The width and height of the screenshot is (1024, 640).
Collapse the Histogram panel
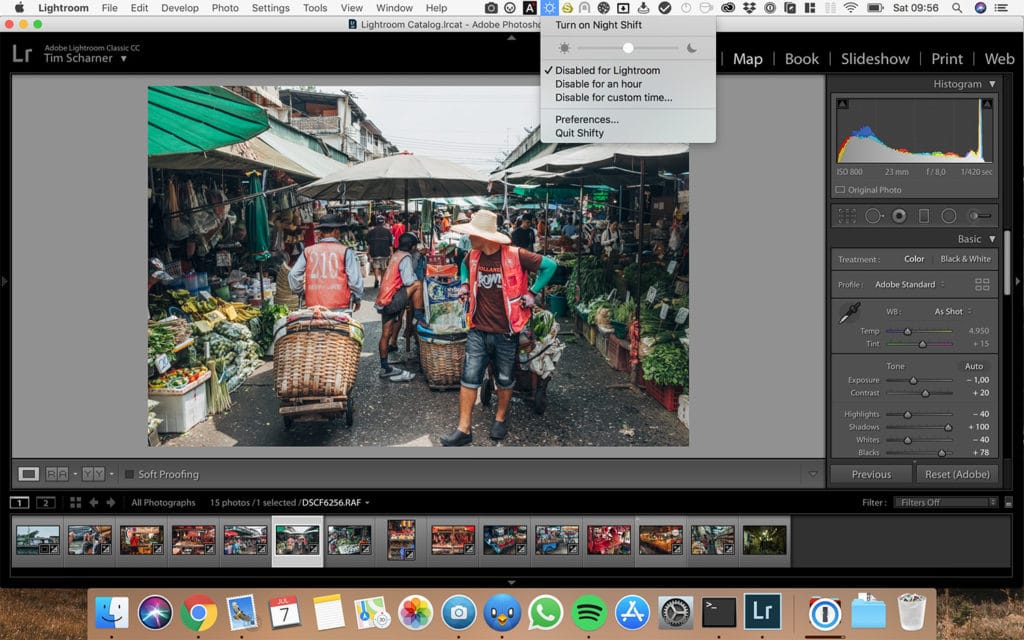point(992,84)
